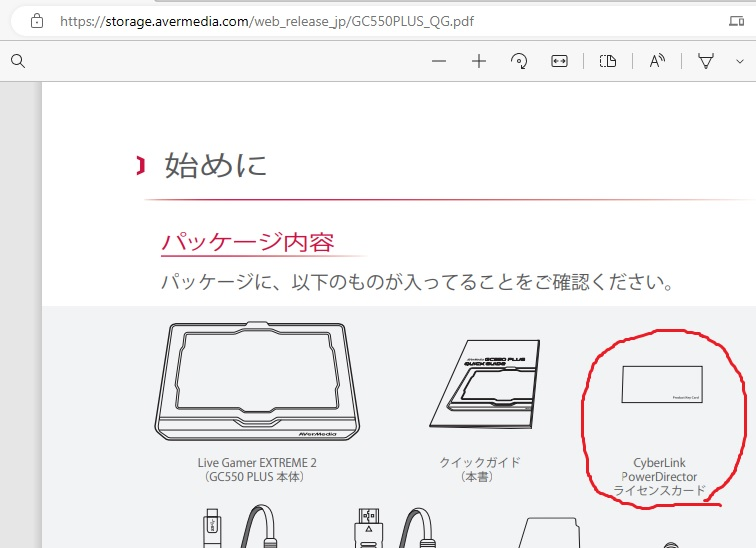This screenshot has height=548, width=756.
Task: Select the PDF URL address field
Action: (267, 21)
